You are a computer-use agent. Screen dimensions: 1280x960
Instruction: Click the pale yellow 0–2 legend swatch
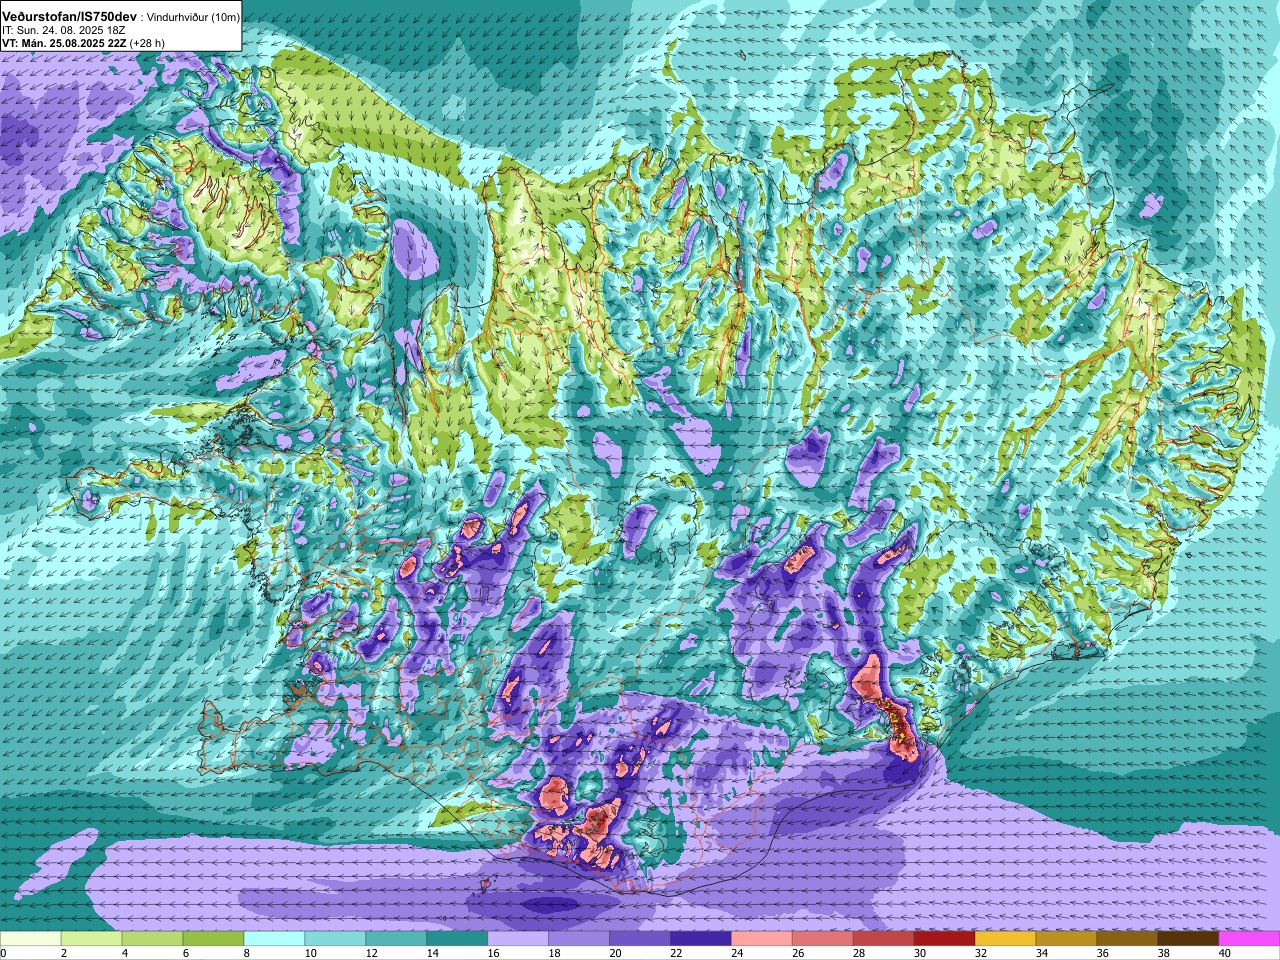(x=30, y=939)
